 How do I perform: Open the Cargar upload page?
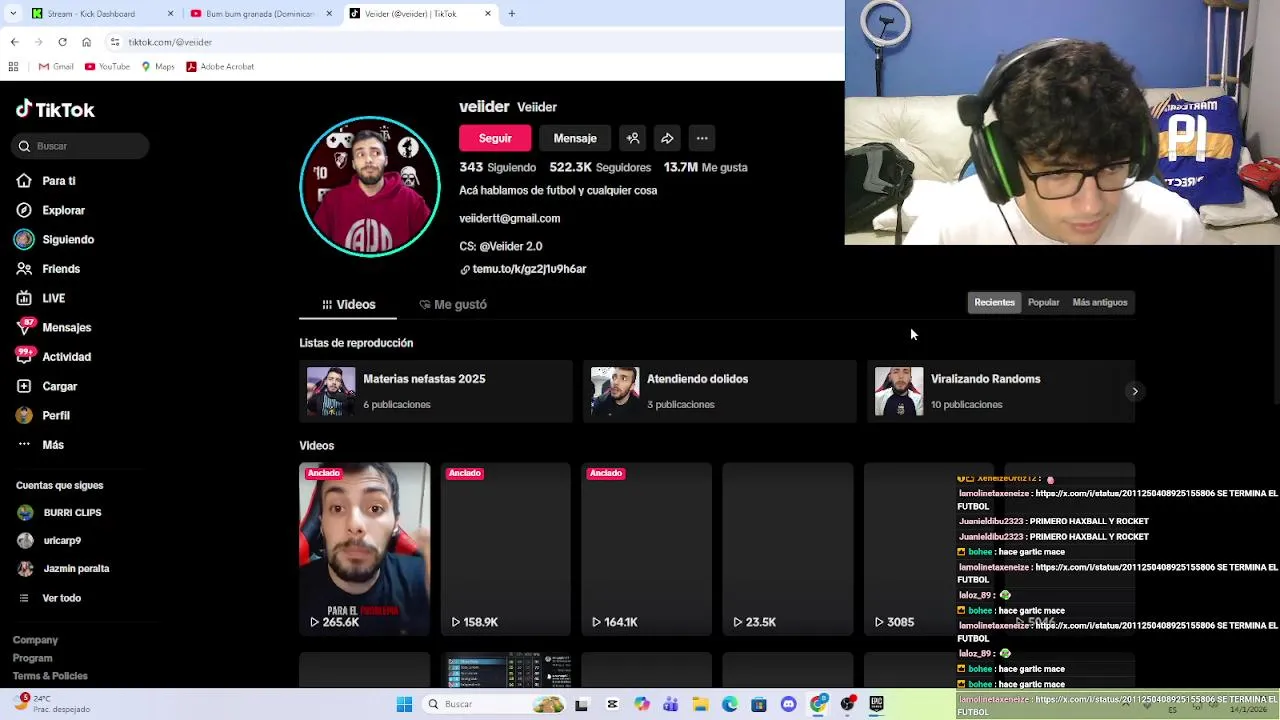tap(46, 386)
